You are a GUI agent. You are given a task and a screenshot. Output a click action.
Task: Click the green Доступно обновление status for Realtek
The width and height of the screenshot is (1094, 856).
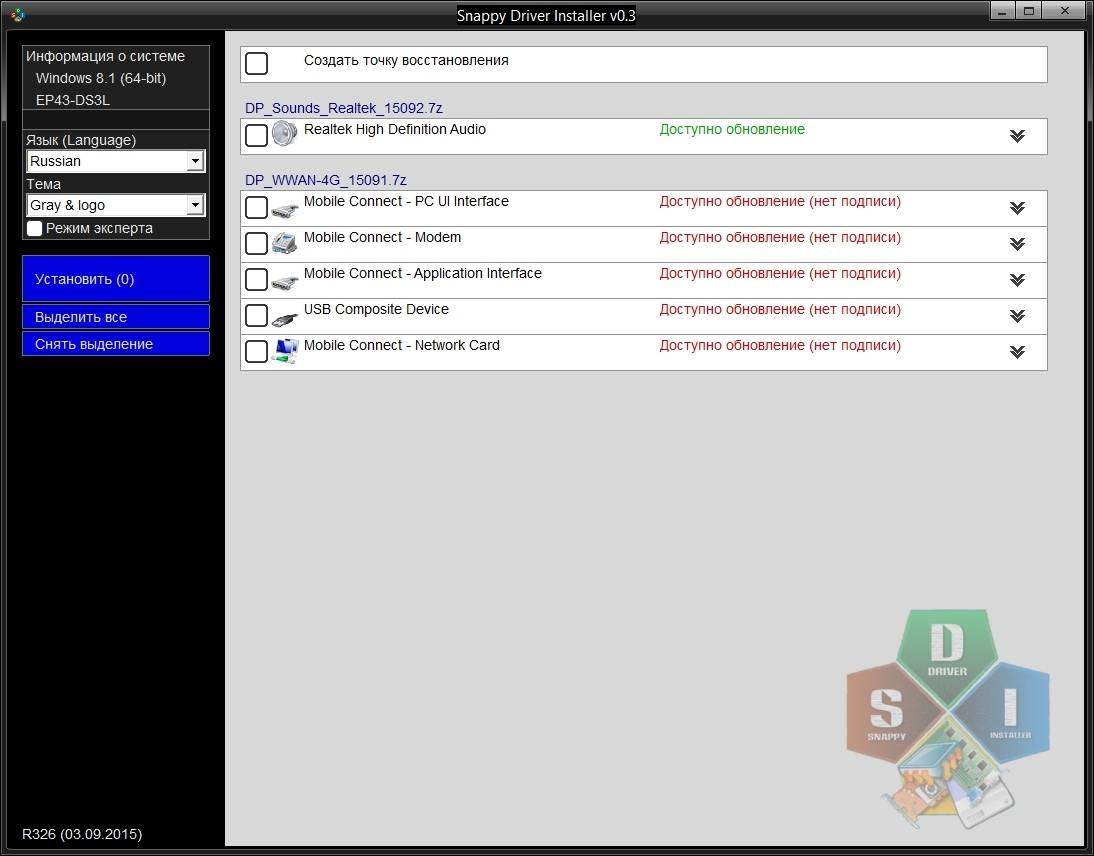732,129
